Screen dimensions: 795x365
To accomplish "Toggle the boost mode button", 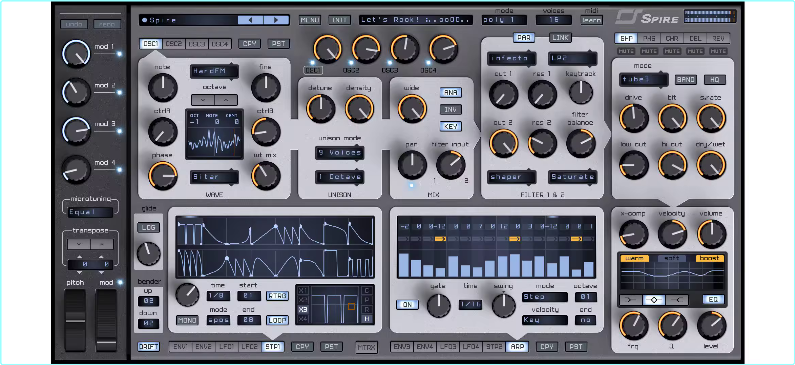I will tap(710, 259).
